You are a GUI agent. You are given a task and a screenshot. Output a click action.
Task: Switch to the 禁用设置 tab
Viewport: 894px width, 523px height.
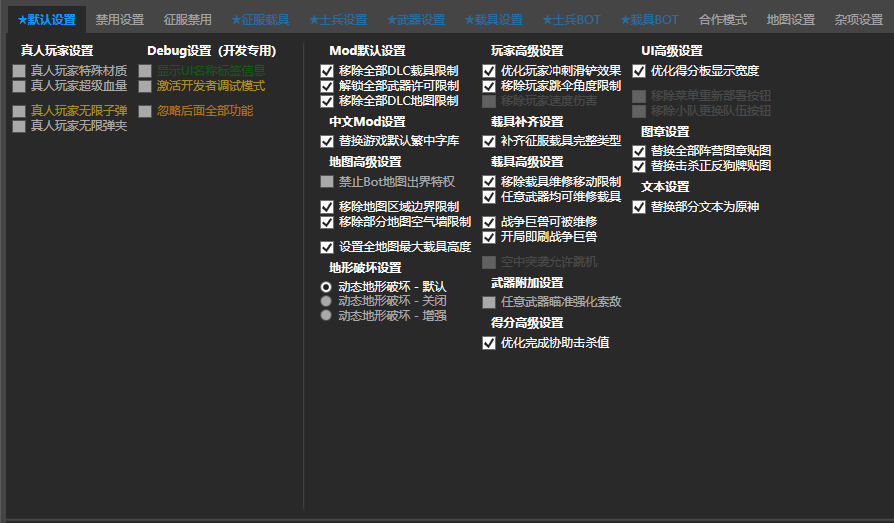pos(119,20)
